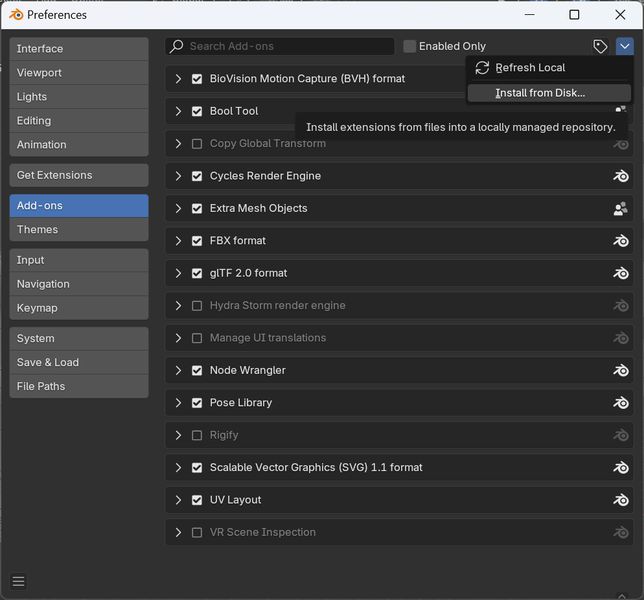Expand the Extra Mesh Objects entry
This screenshot has width=644, height=600.
pos(178,209)
